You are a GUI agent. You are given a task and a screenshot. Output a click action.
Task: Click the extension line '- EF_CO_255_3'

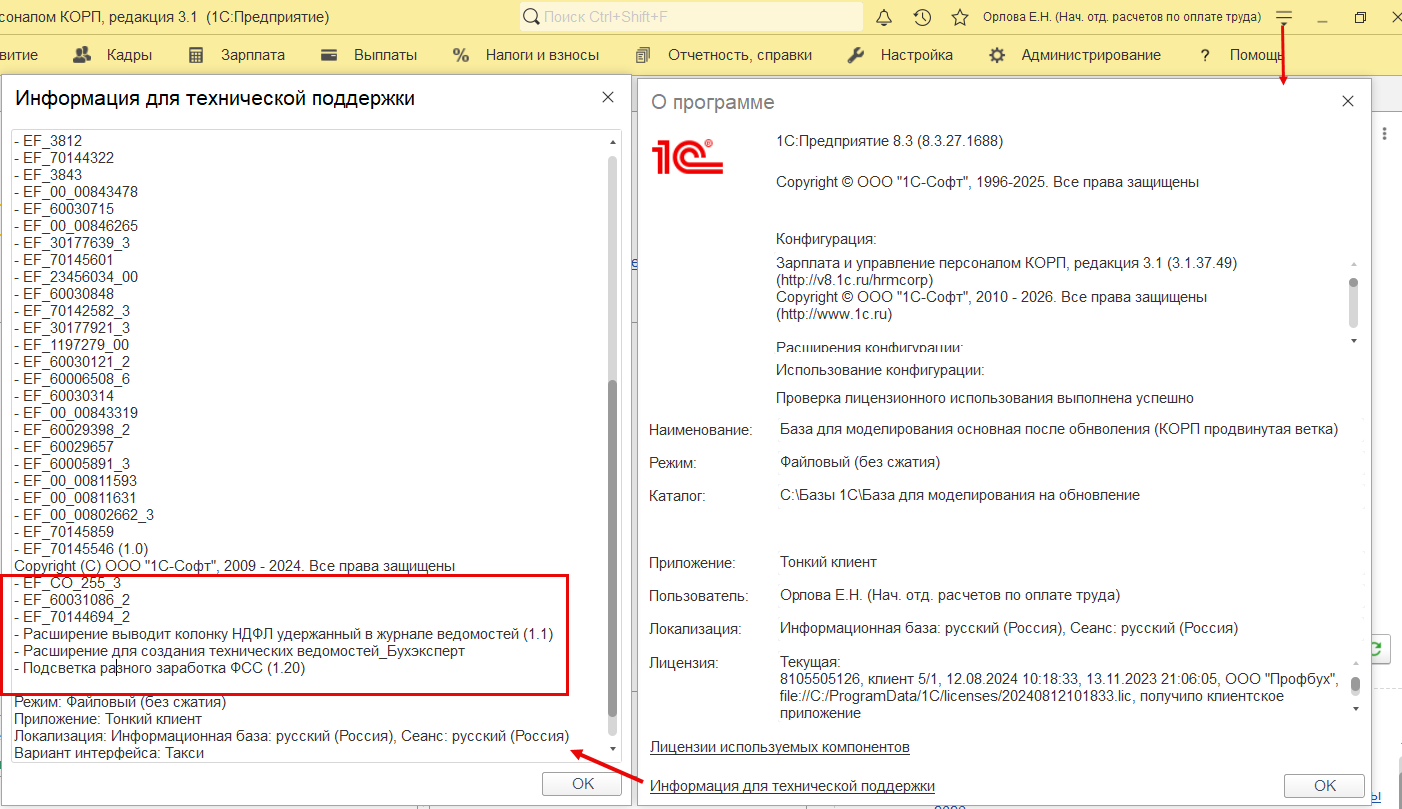(x=68, y=583)
